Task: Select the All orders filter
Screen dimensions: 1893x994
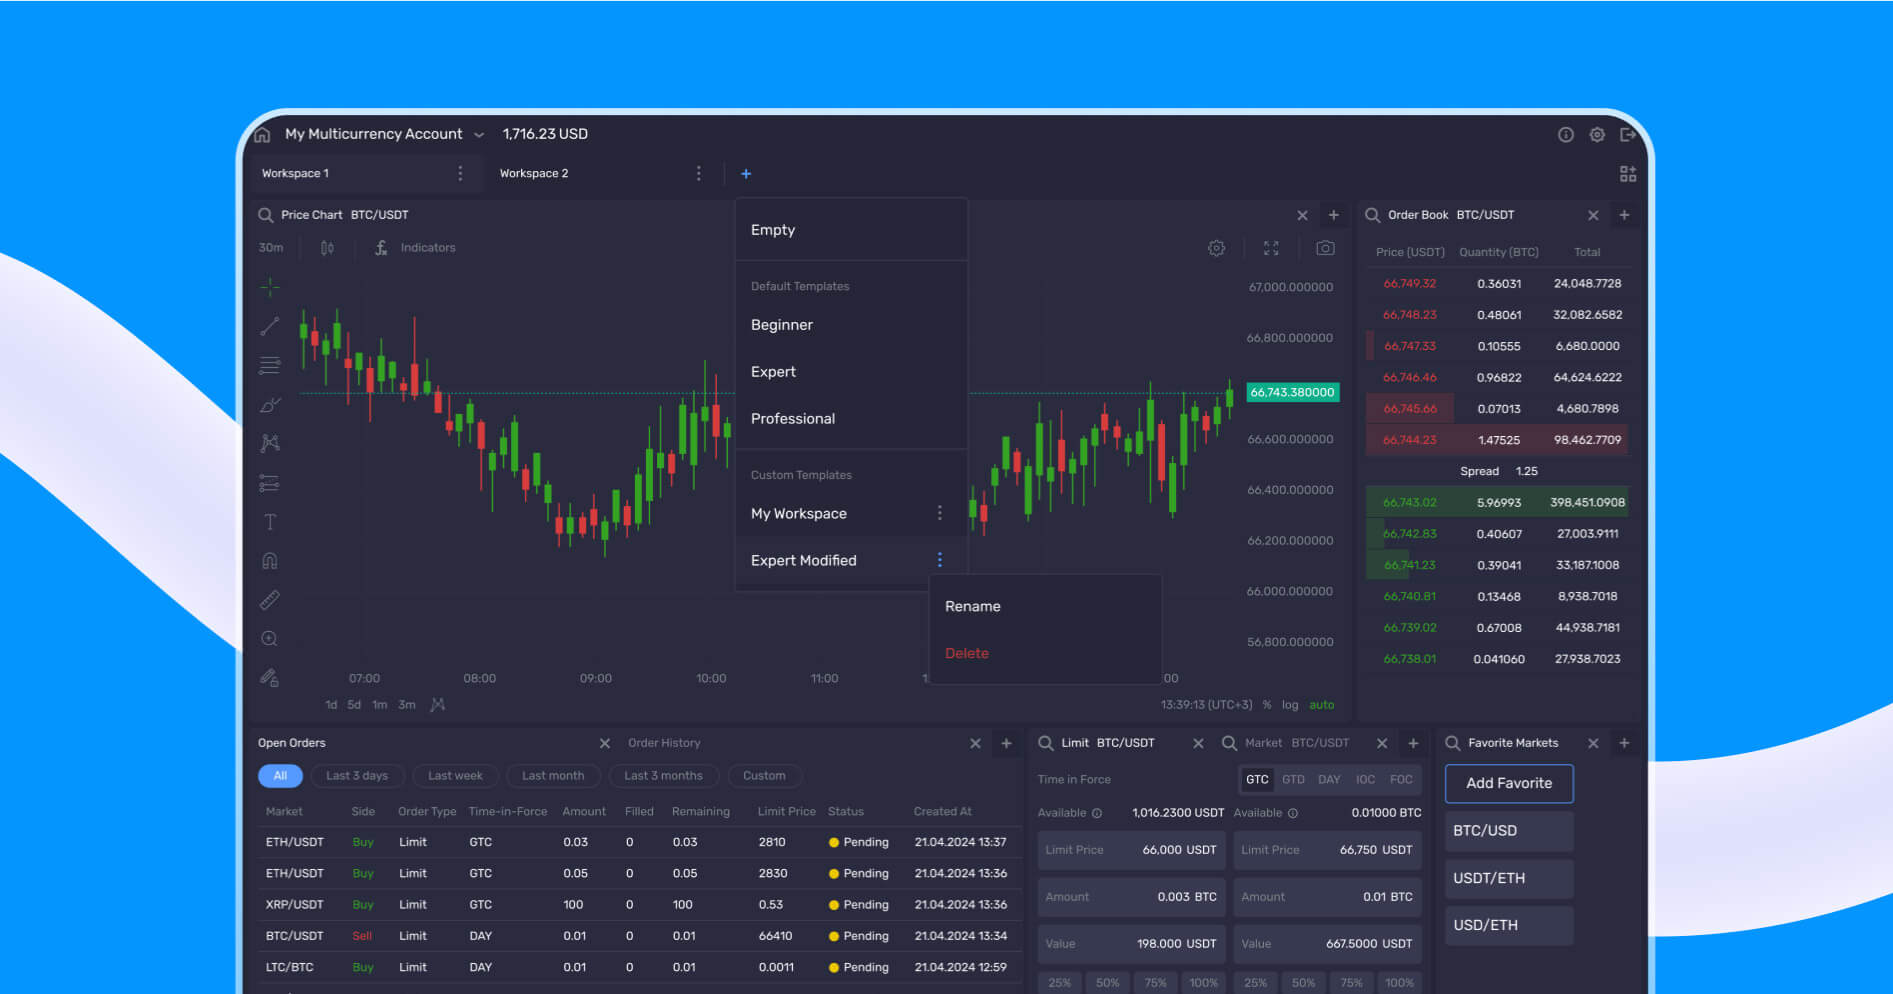Action: pos(280,776)
